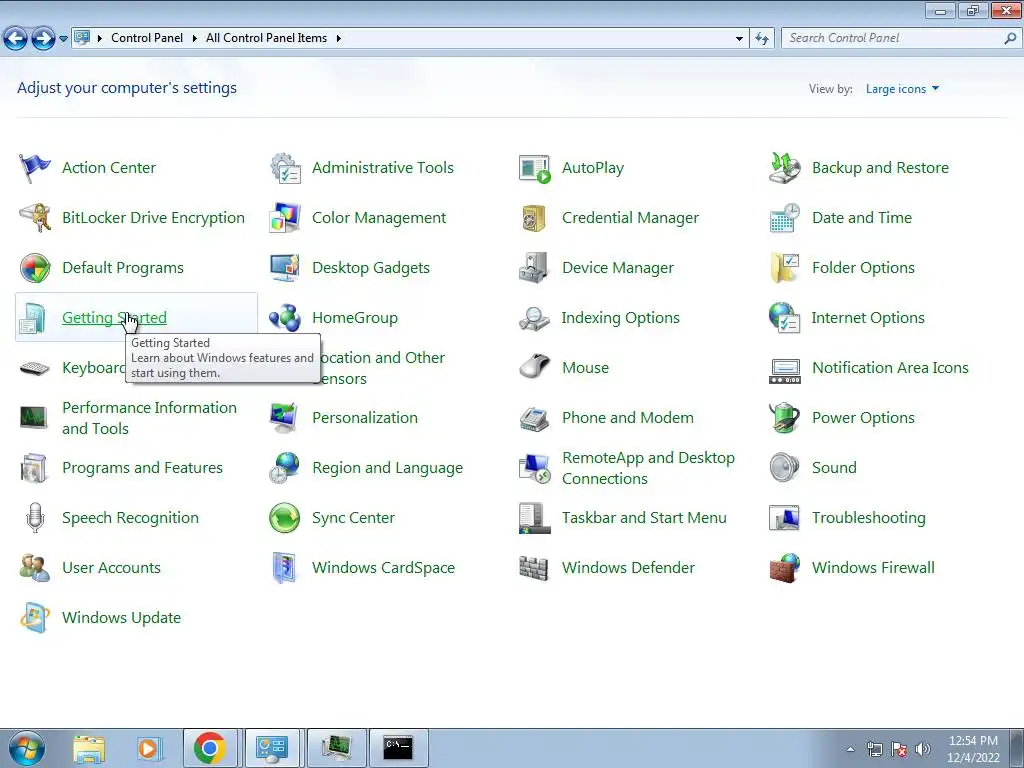The width and height of the screenshot is (1024, 768).
Task: Click the Phone and Modem icon
Action: coord(535,418)
